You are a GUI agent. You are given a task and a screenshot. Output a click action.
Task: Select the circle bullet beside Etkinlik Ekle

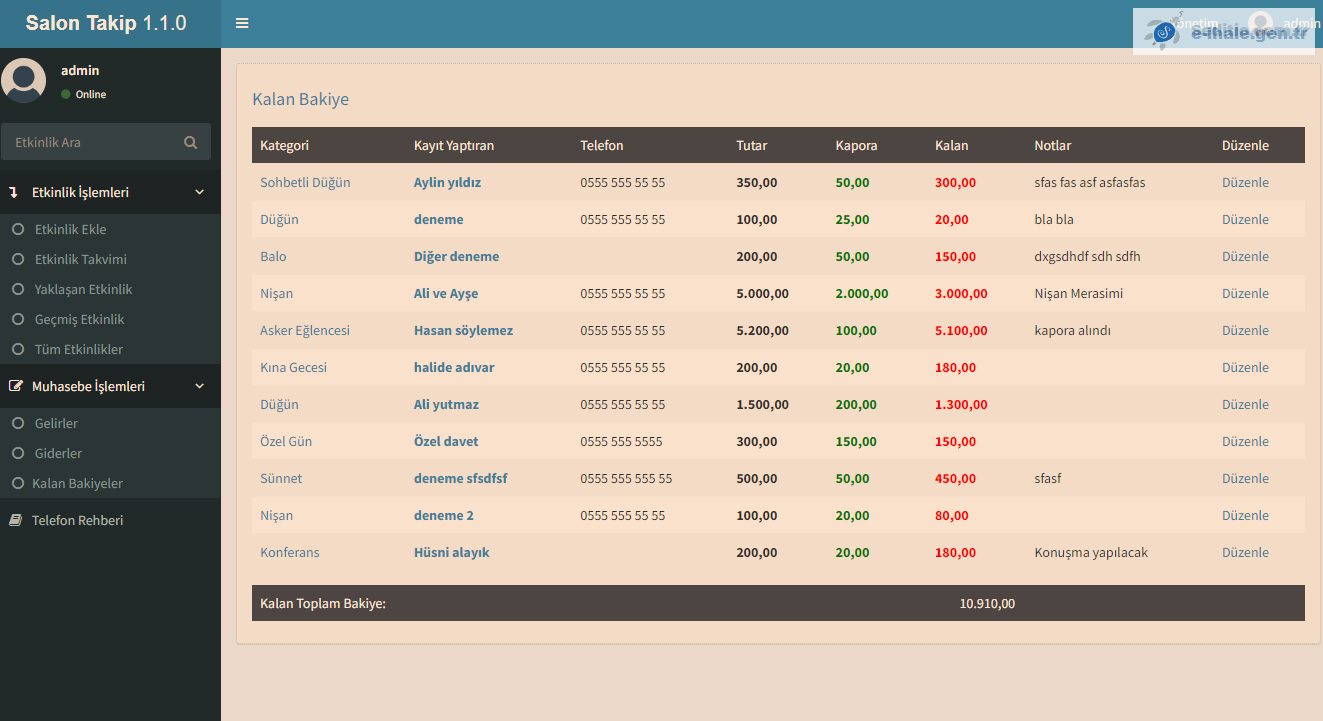(17, 229)
